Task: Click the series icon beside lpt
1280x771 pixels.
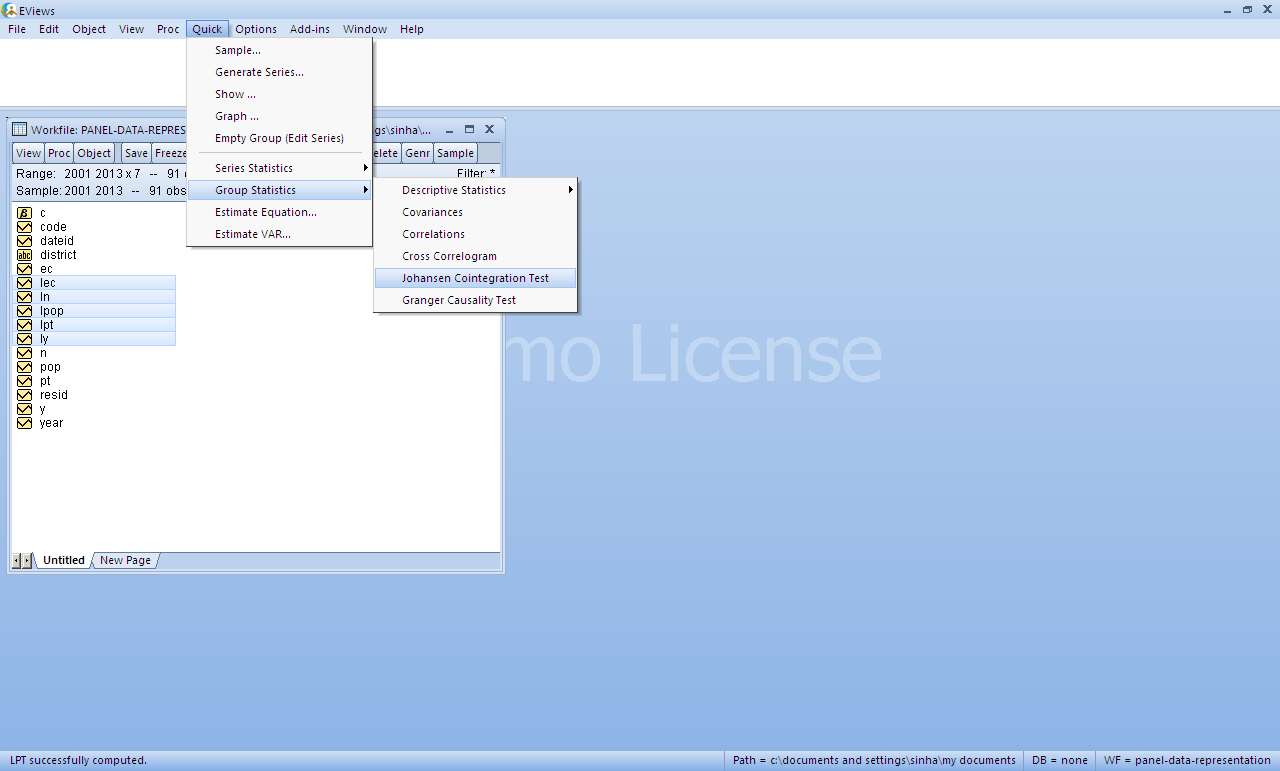Action: pos(25,325)
